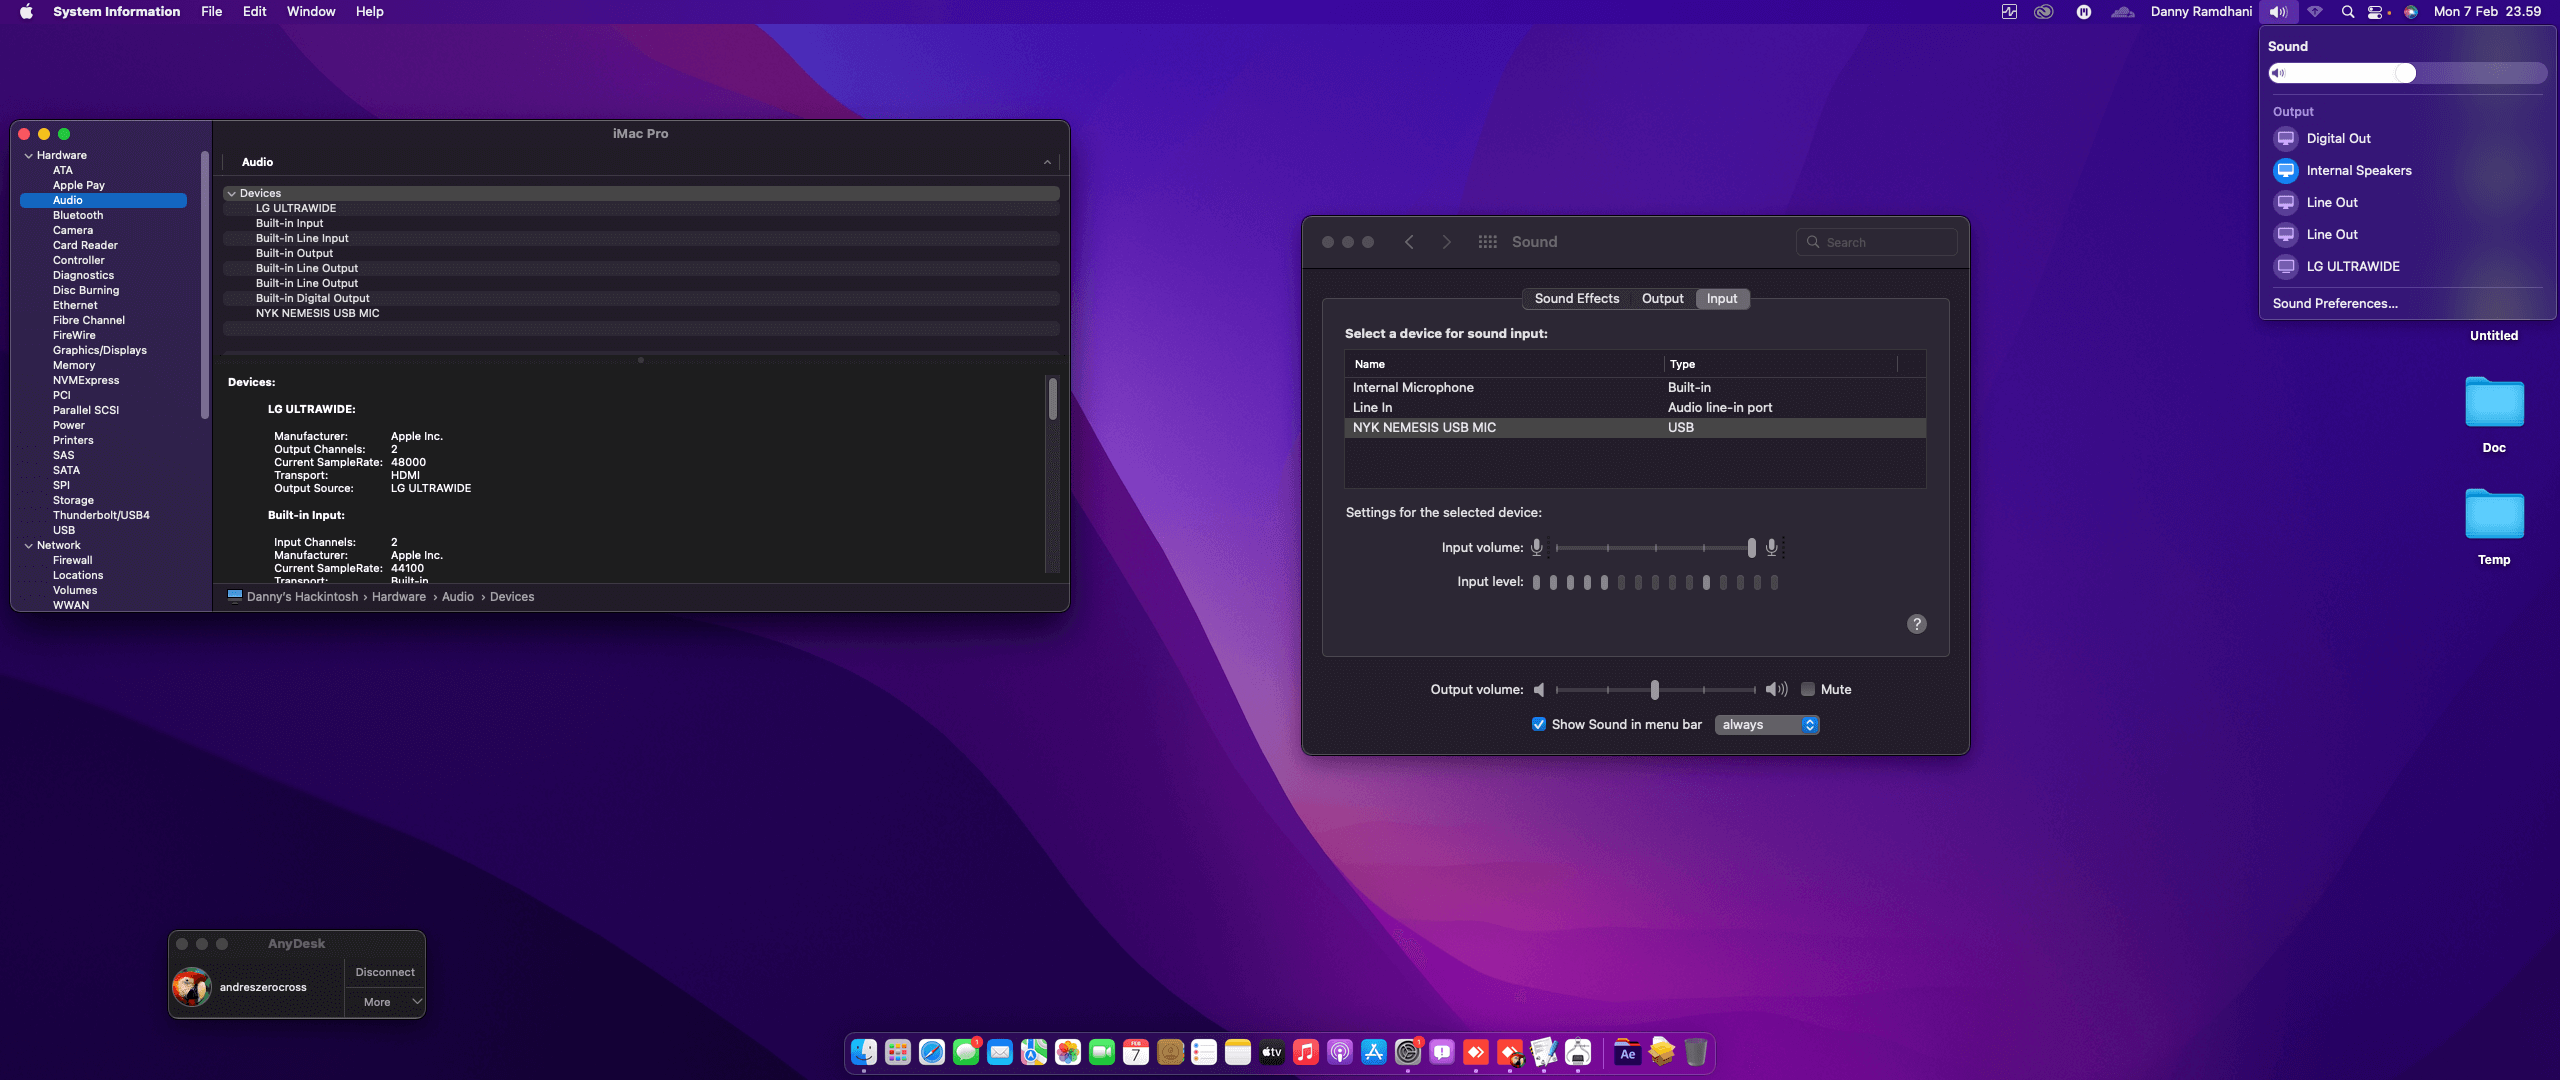Open Sound Preferences from the sound popup
Screen dimensions: 2560x1080
pyautogui.click(x=2334, y=302)
